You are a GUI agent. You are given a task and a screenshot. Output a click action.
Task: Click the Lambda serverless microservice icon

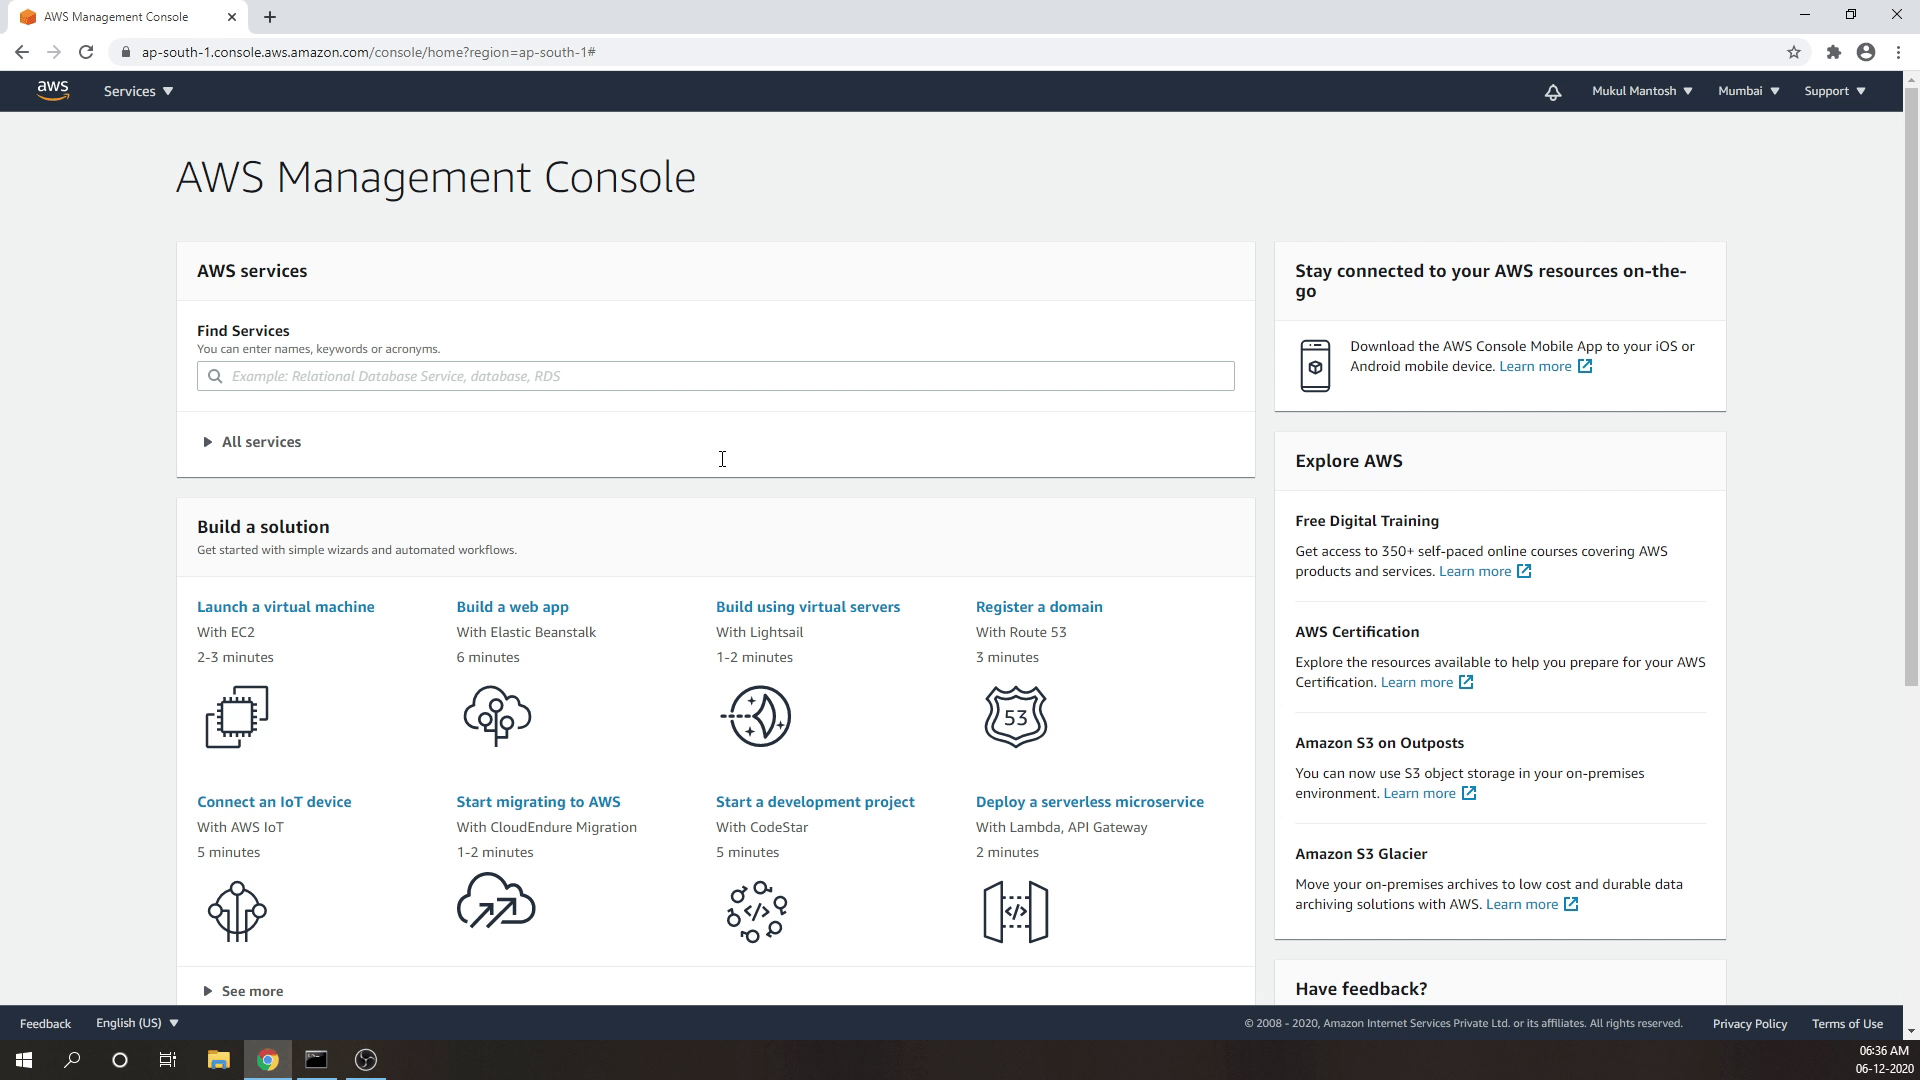(x=1015, y=910)
